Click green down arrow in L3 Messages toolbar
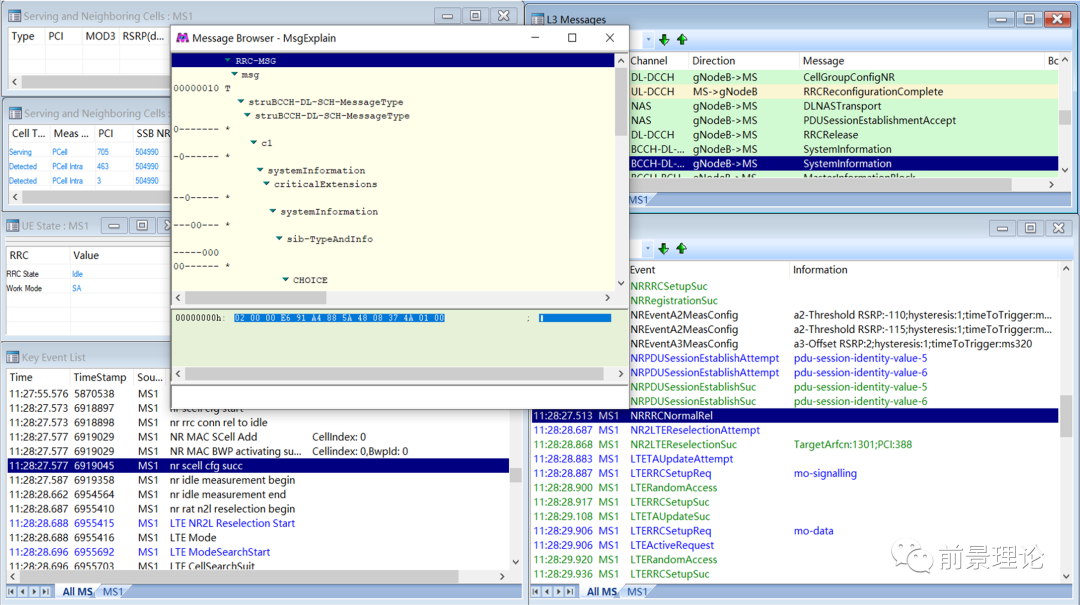Screen dimensions: 1080x605 [x=664, y=40]
